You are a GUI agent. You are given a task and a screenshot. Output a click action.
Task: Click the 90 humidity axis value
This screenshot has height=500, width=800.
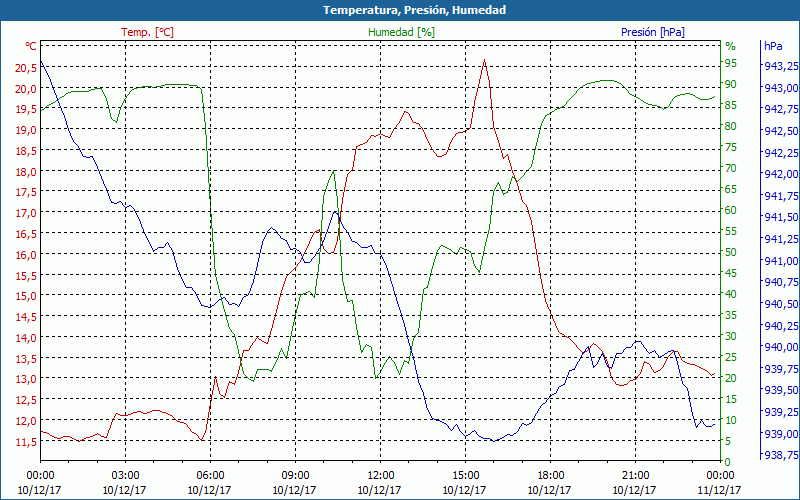click(731, 84)
